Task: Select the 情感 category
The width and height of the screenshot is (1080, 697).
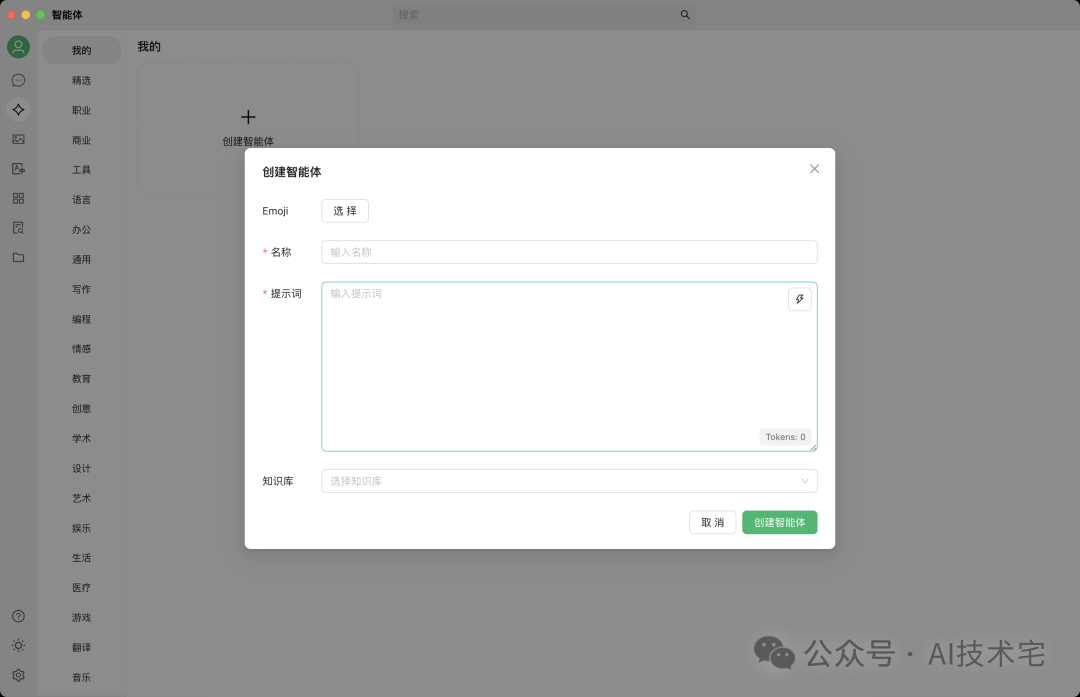Action: (x=81, y=348)
